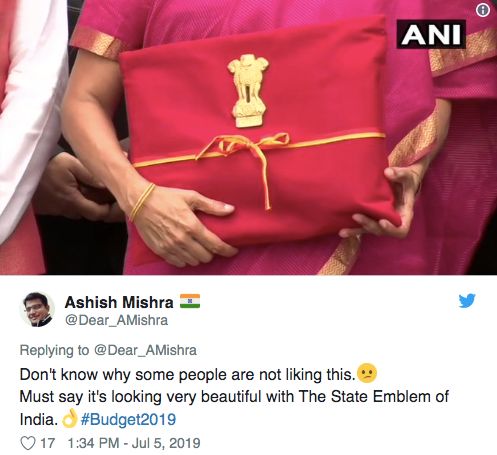
Task: Open the Ashish Mishra display name link
Action: pyautogui.click(x=119, y=302)
